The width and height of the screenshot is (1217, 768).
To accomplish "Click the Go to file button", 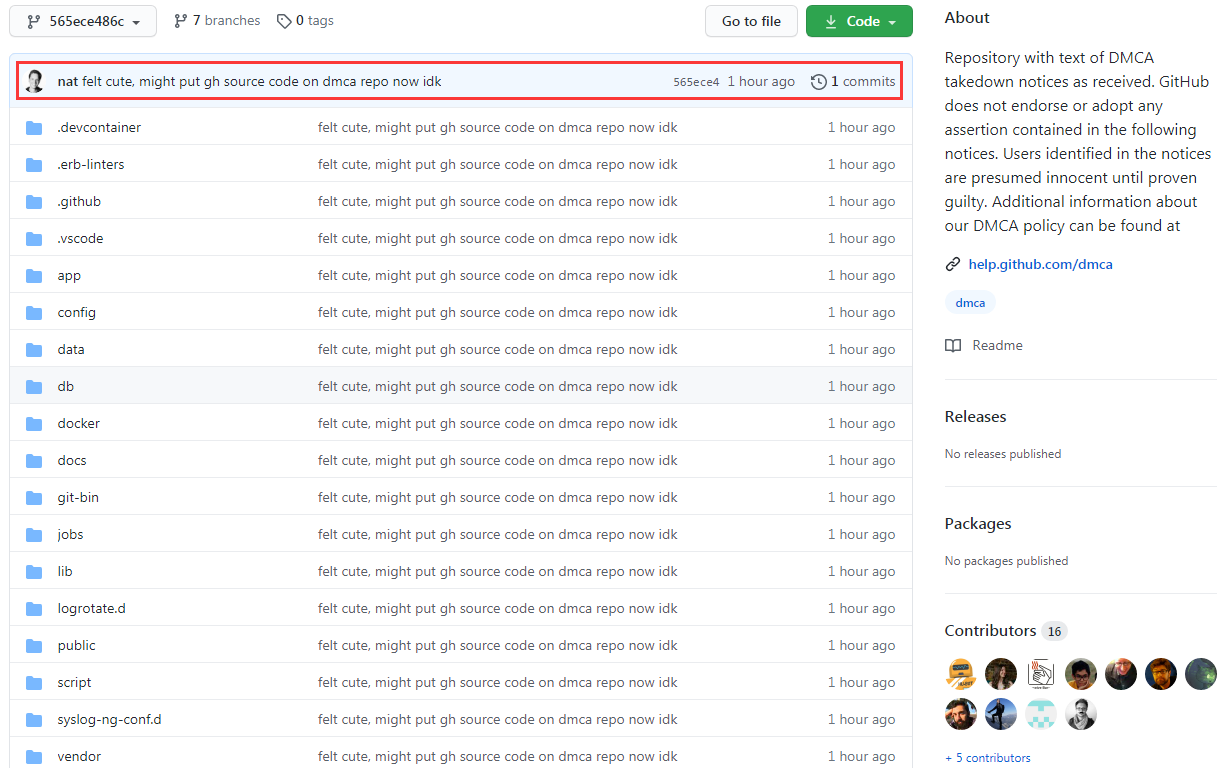I will pyautogui.click(x=751, y=21).
